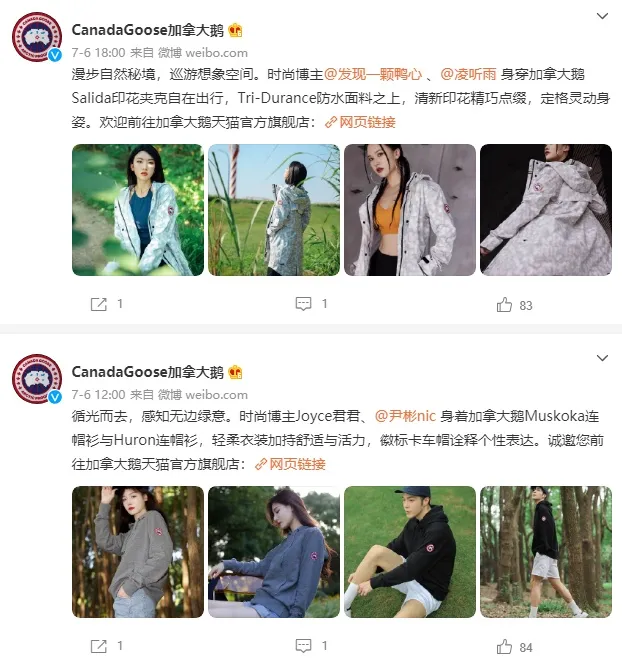This screenshot has width=622, height=665.
Task: Open the mention @发现一颗鸭心
Action: tap(373, 74)
